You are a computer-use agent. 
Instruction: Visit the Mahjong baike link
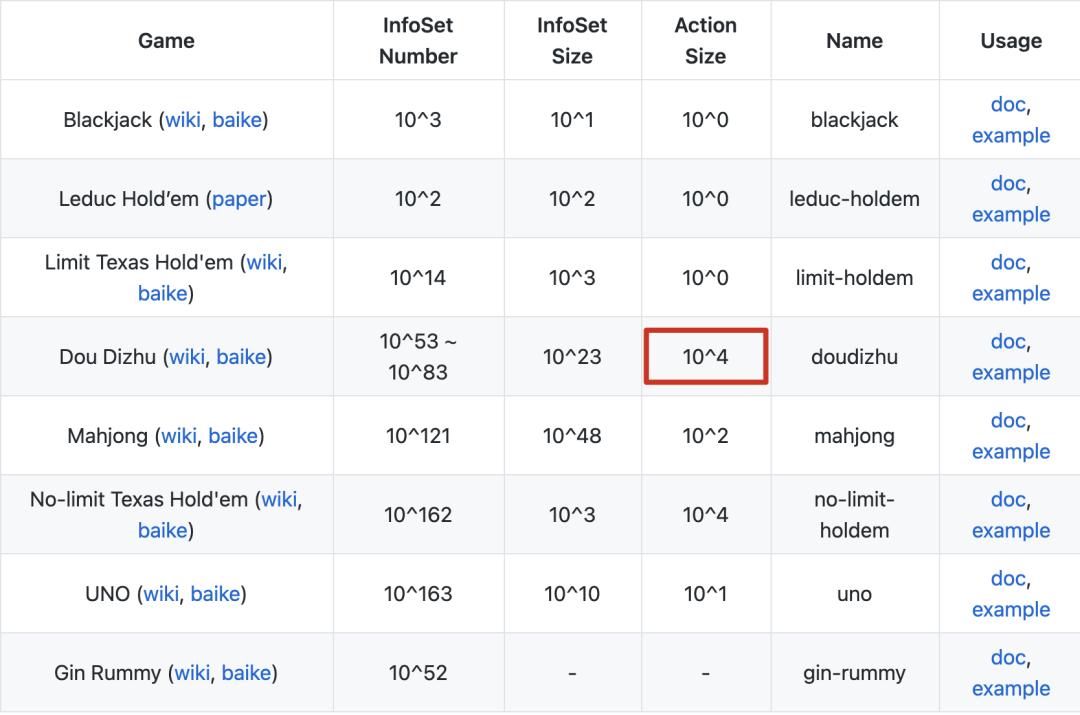[x=233, y=436]
